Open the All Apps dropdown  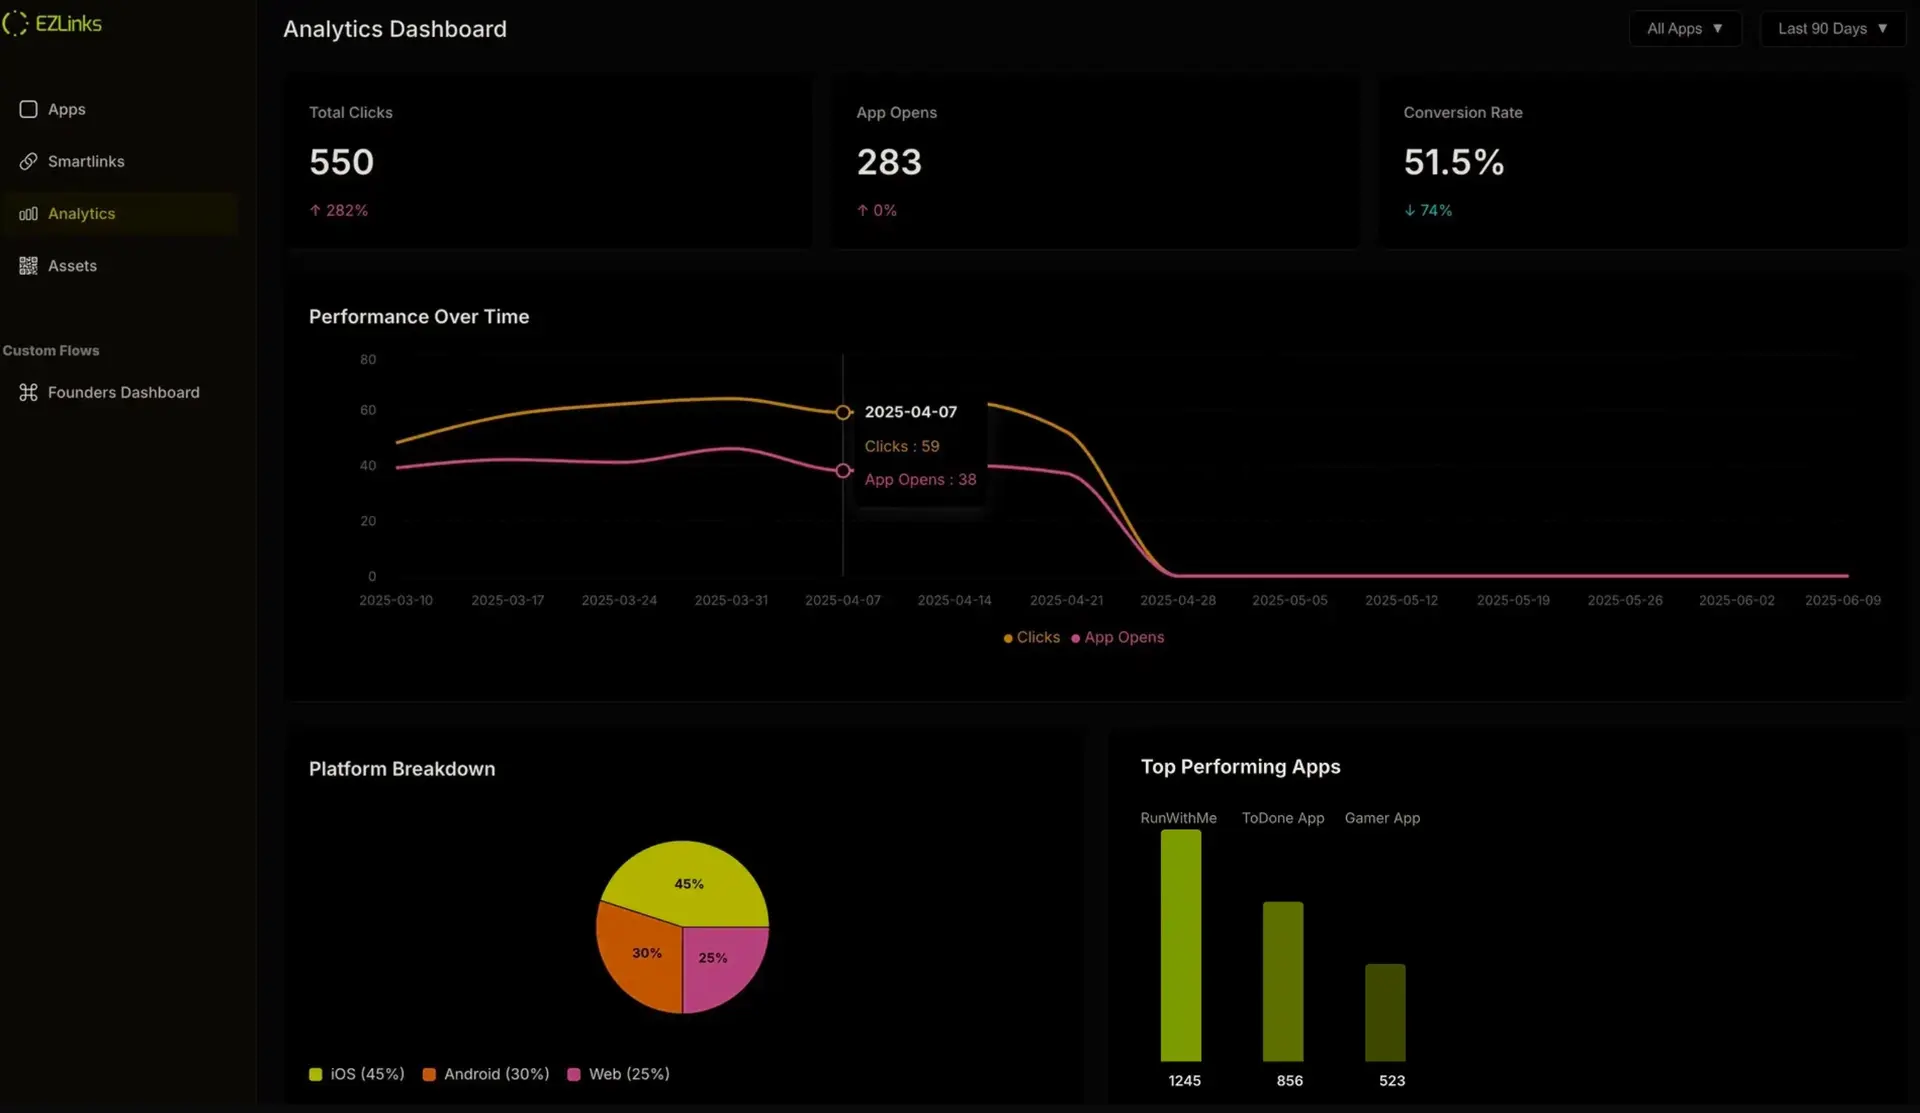[x=1685, y=28]
